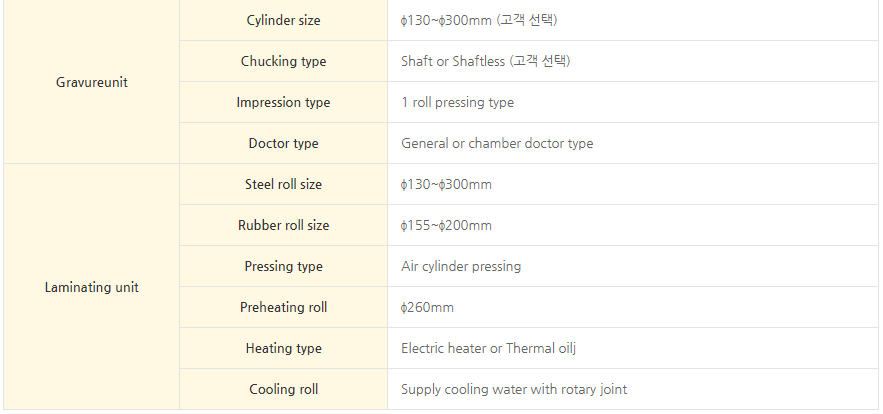Select the Heating type label
Screen dimensions: 883x414
click(x=283, y=349)
